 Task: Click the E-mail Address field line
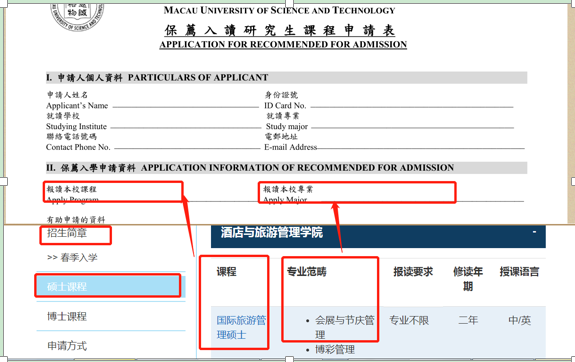point(421,148)
